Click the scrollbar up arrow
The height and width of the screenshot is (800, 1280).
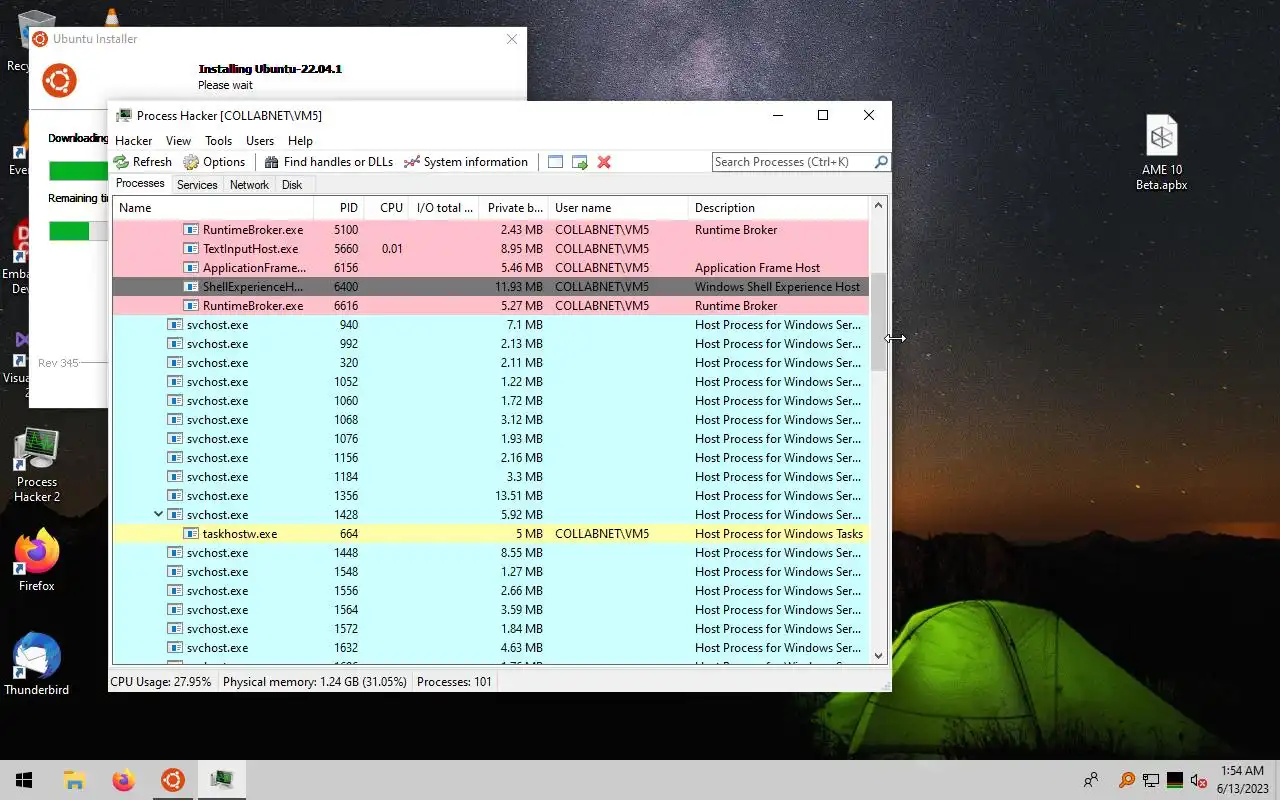click(x=879, y=206)
